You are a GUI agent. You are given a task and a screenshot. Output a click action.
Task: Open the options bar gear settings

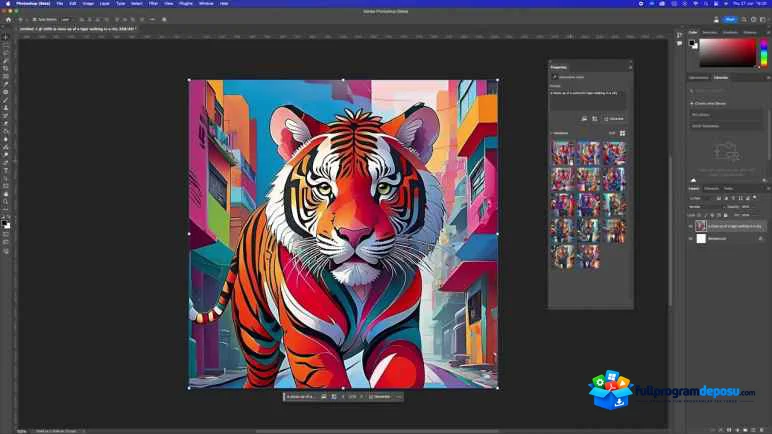tap(164, 20)
